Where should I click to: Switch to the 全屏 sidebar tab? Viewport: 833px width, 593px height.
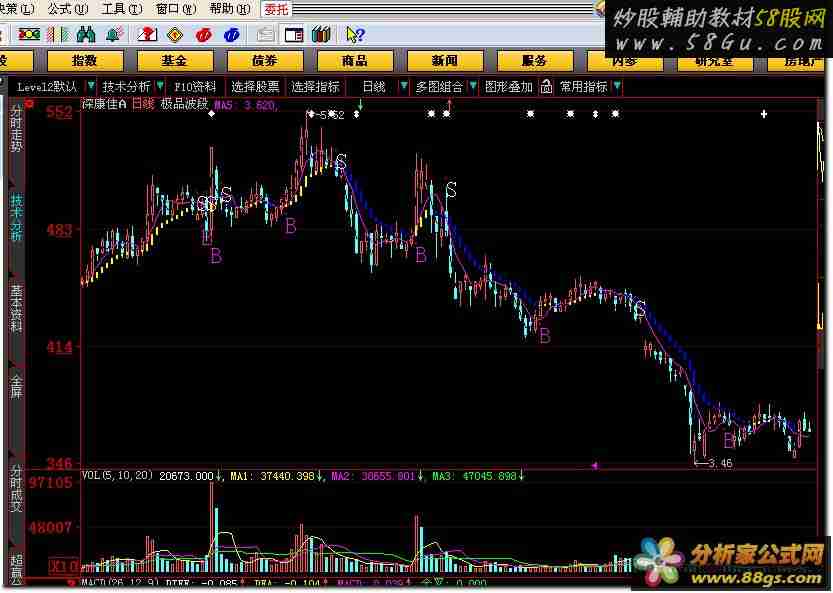tap(16, 387)
